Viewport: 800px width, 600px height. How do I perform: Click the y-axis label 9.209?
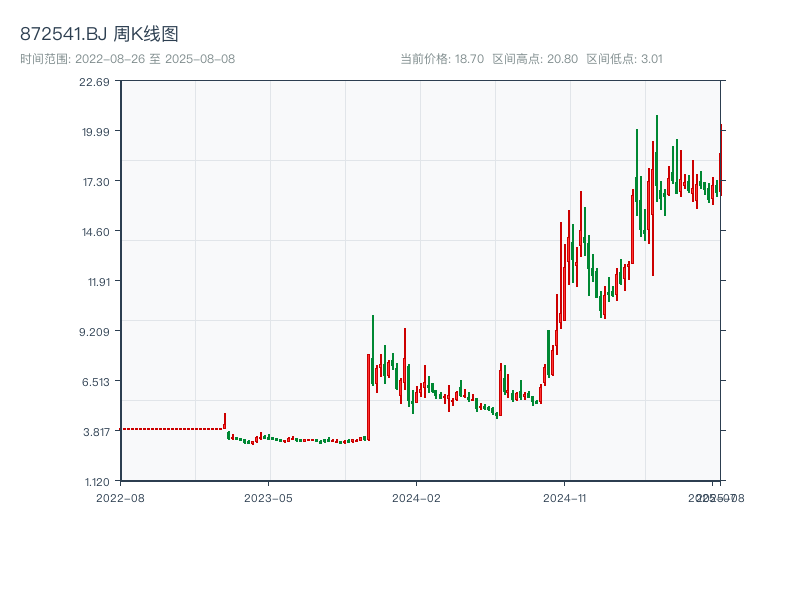[94, 332]
